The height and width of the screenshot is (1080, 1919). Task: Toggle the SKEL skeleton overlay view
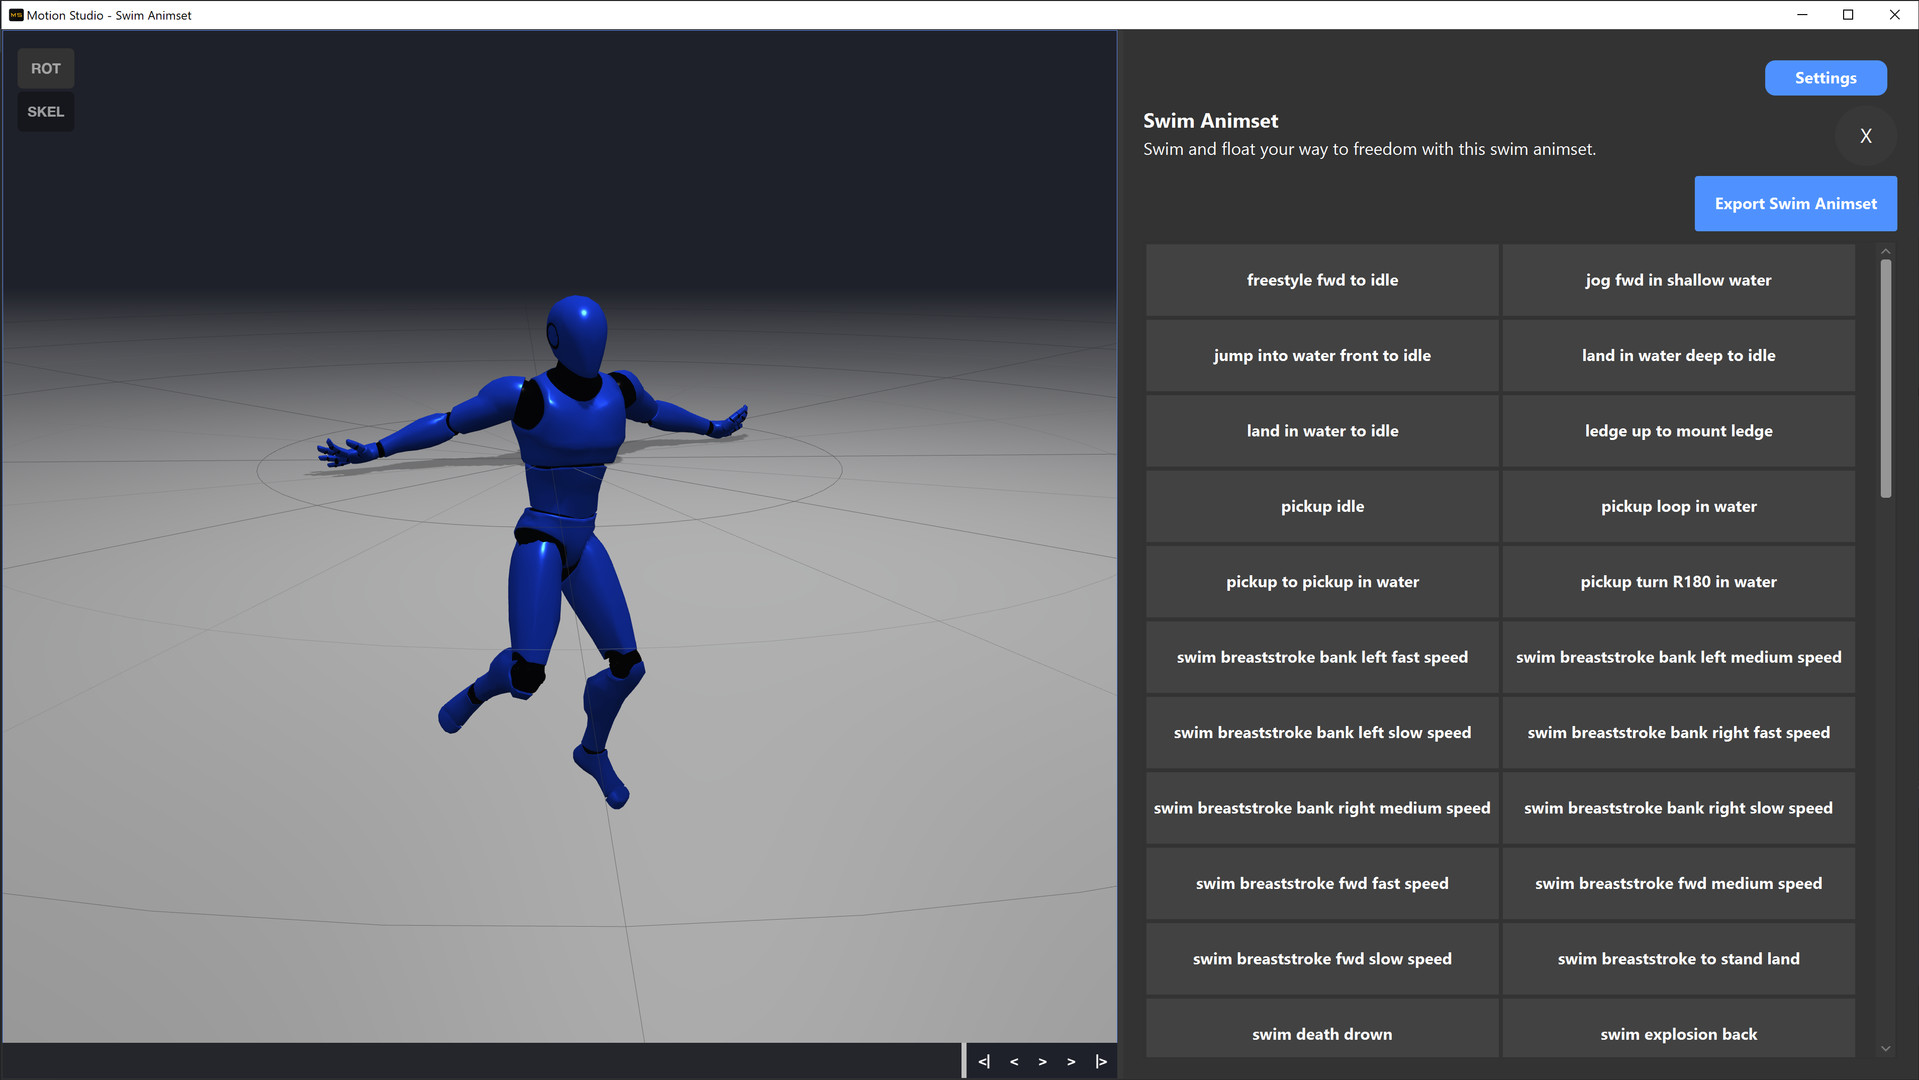(x=45, y=111)
